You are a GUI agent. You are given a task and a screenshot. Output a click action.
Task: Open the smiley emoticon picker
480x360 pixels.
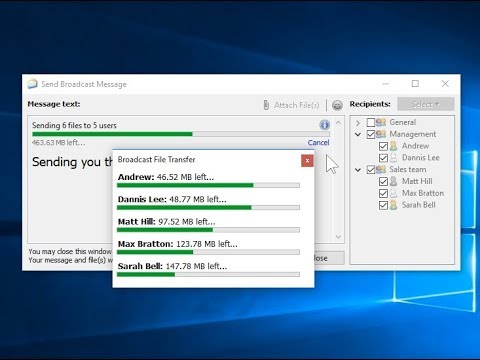337,105
